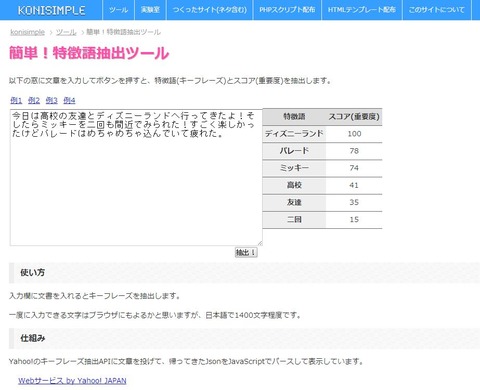Click the 特徴語 column header

click(294, 117)
